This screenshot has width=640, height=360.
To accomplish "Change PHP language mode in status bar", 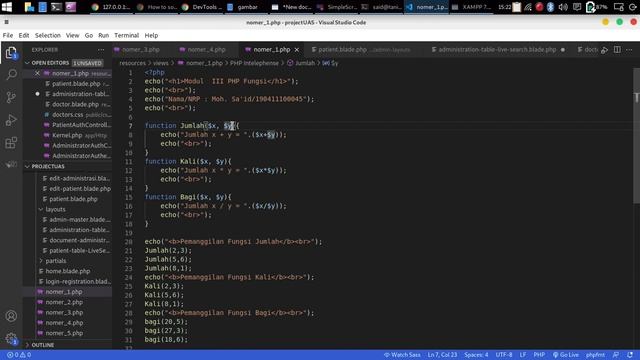I will (539, 355).
